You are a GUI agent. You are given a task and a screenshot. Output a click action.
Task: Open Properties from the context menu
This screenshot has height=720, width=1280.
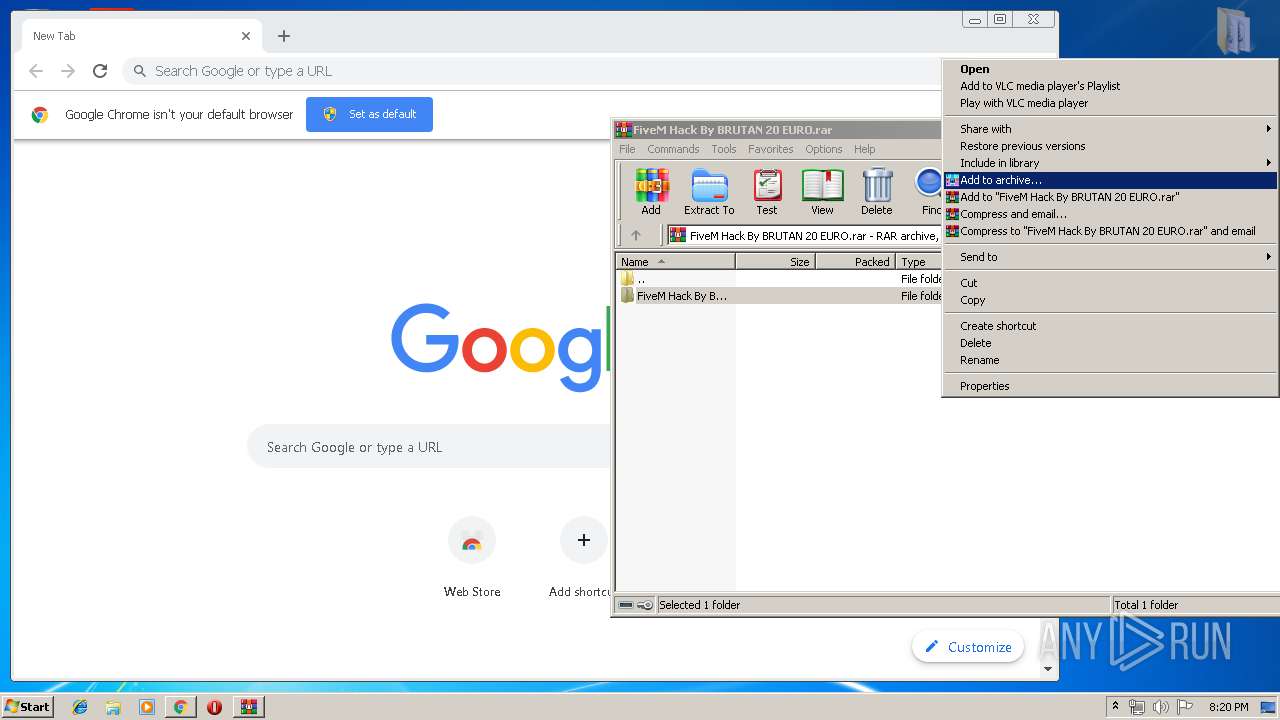click(x=1110, y=386)
